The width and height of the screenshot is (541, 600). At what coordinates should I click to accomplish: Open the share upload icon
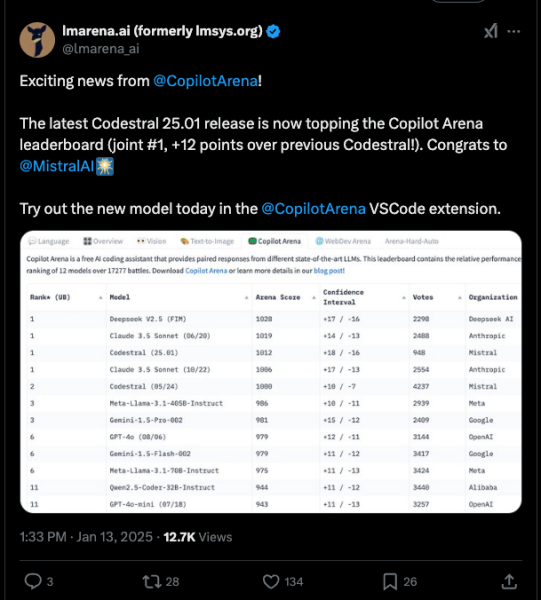point(509,581)
